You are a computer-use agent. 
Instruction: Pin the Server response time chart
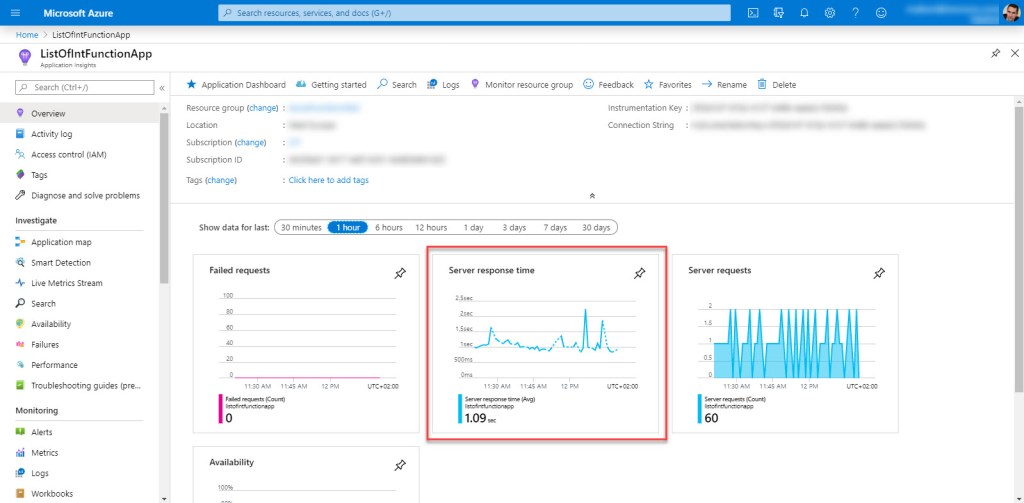coord(640,273)
